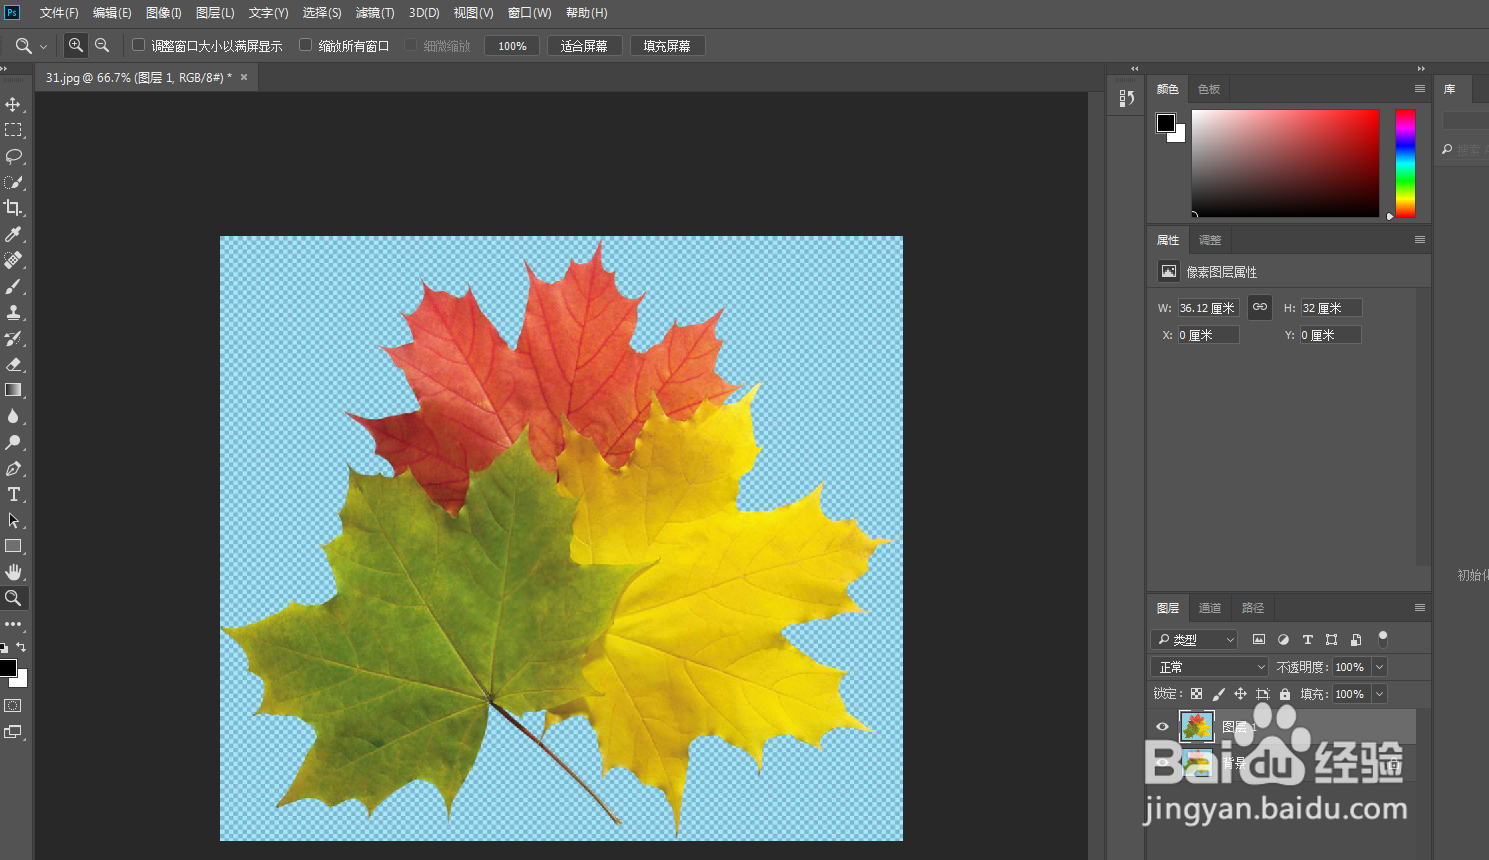Select the Hand tool
The width and height of the screenshot is (1489, 860).
click(13, 572)
